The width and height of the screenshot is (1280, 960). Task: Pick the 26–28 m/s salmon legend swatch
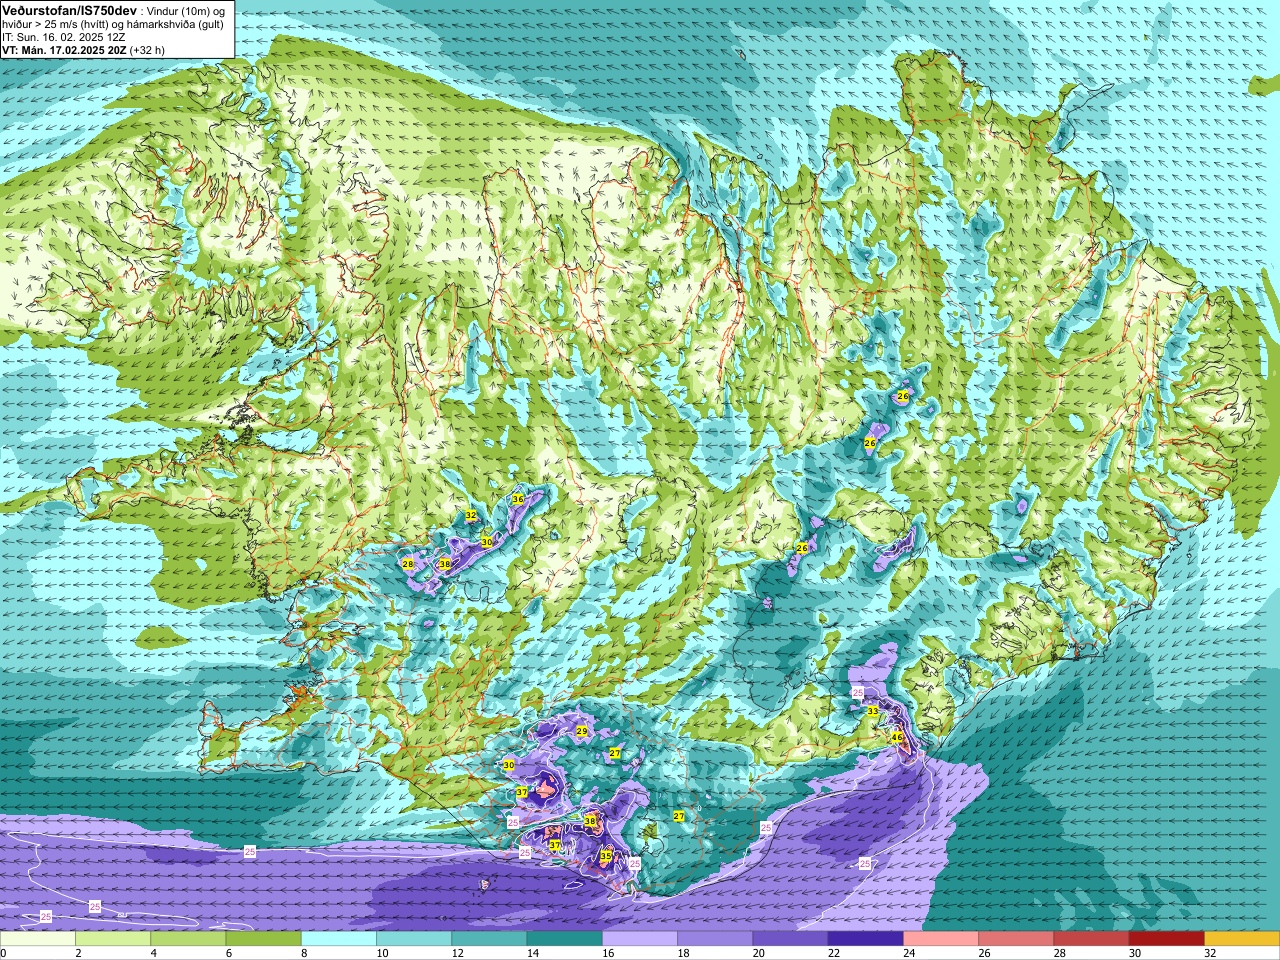1016,939
